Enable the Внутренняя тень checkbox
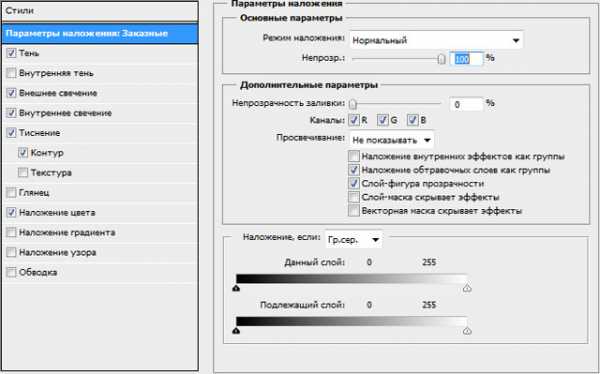The image size is (600, 374). point(11,73)
